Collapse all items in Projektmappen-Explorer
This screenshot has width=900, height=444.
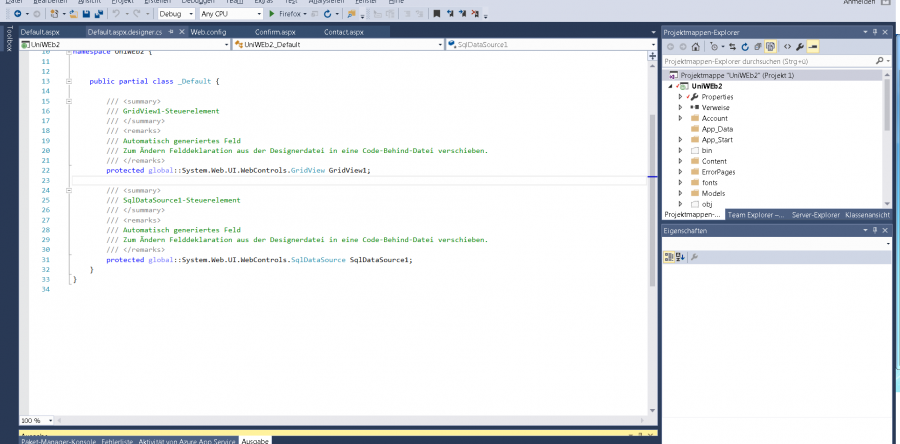(758, 46)
